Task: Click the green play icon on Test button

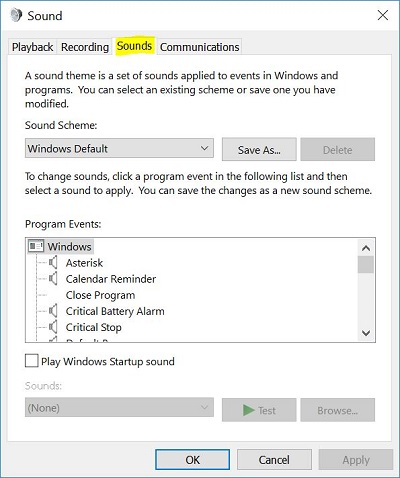Action: click(x=248, y=410)
